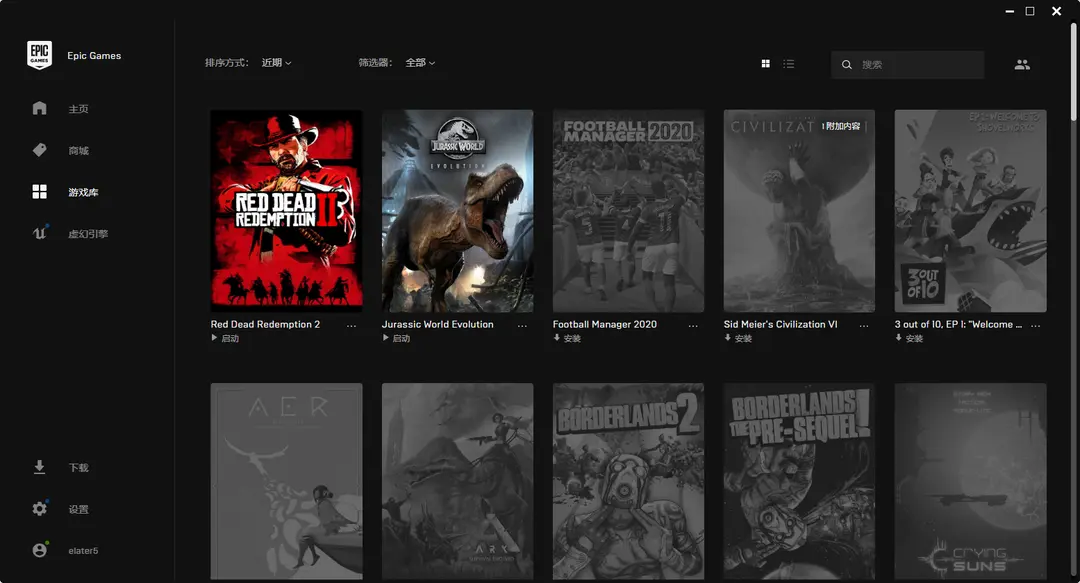Screen dimensions: 1080x583
Task: Maximize the Epic Games launcher window
Action: (1030, 11)
